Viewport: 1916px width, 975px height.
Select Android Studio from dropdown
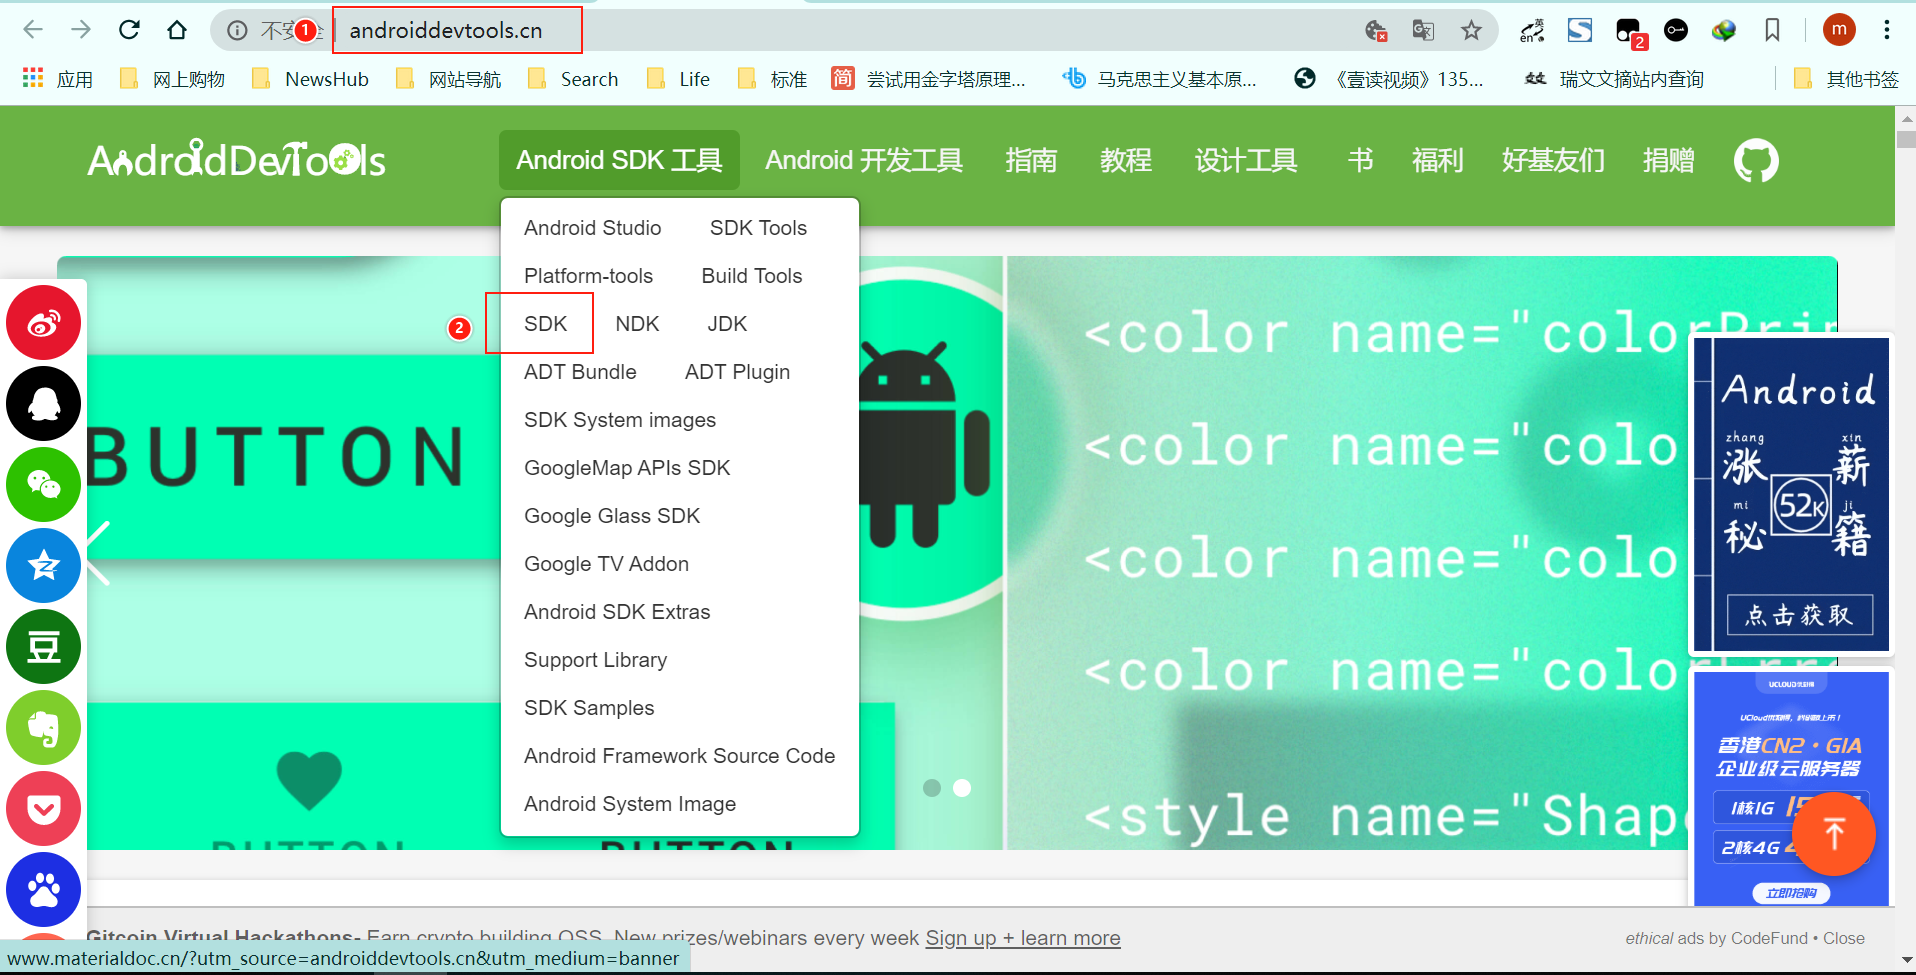[592, 228]
